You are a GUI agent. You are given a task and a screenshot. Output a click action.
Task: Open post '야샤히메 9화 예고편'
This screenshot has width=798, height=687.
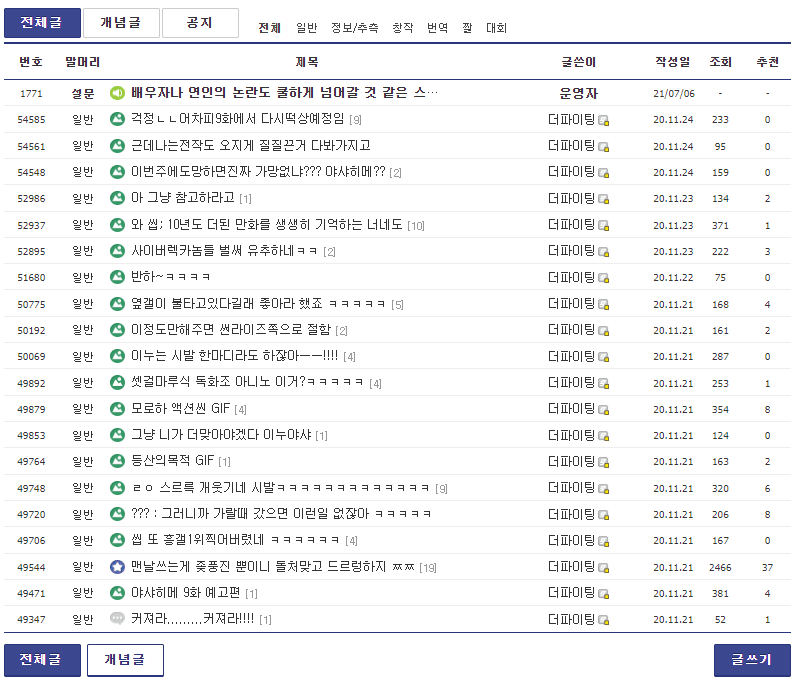(x=185, y=593)
